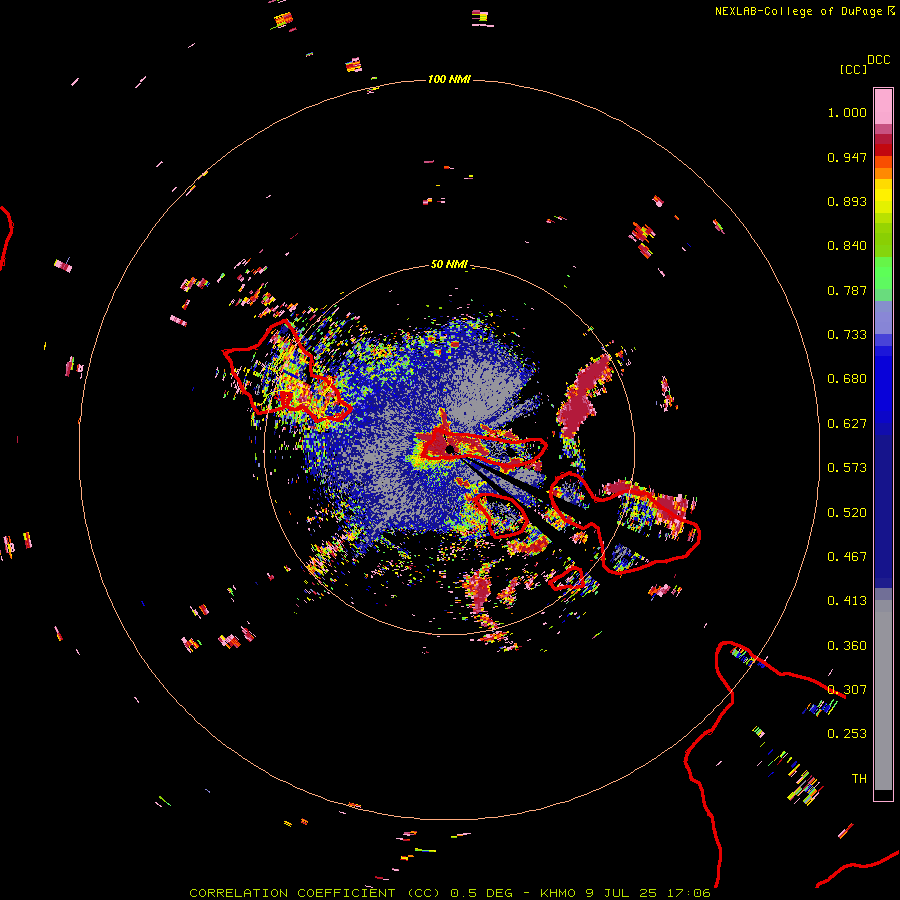The image size is (900, 900).
Task: Click the 0.787 scale value
Action: 847,290
